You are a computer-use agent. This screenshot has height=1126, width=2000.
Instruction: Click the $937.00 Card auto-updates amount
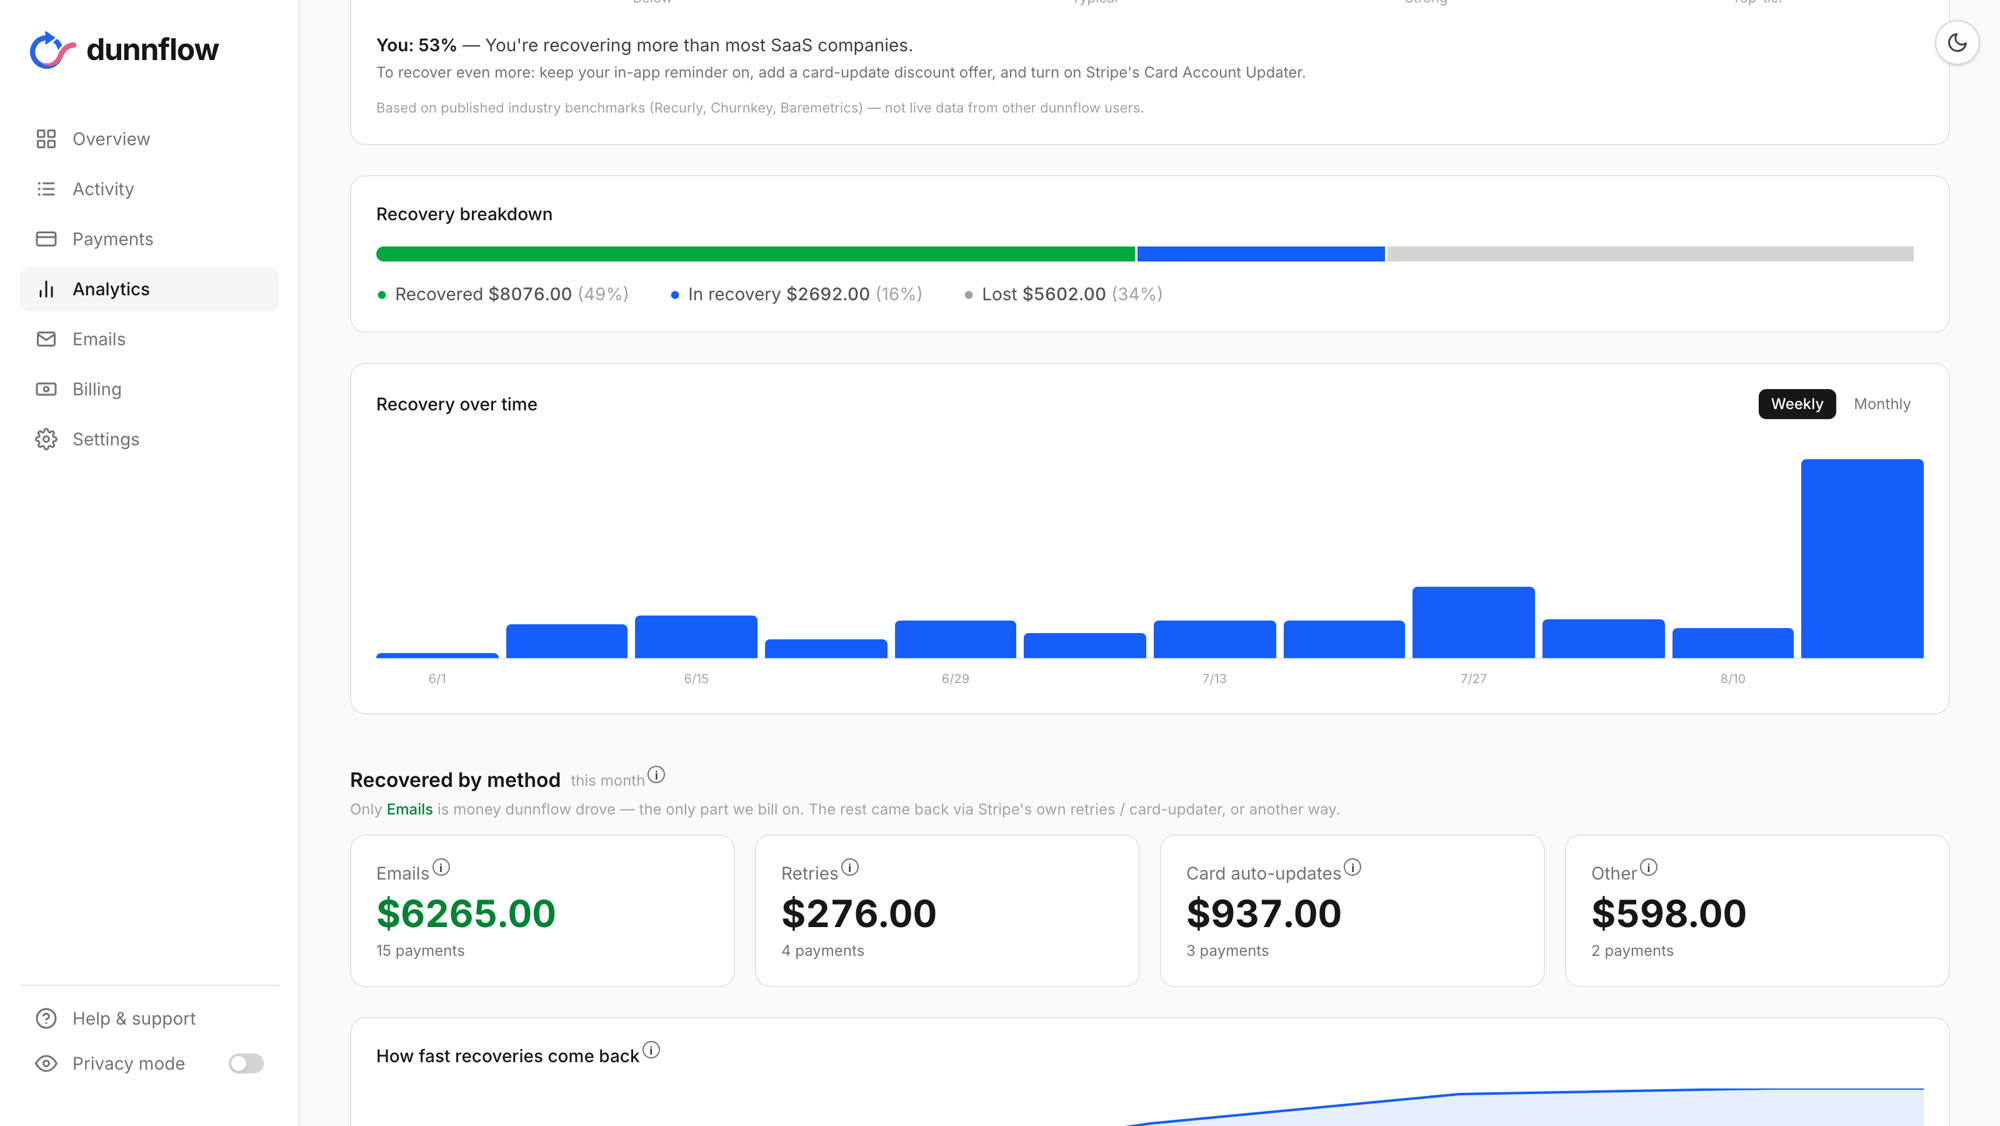(x=1263, y=913)
